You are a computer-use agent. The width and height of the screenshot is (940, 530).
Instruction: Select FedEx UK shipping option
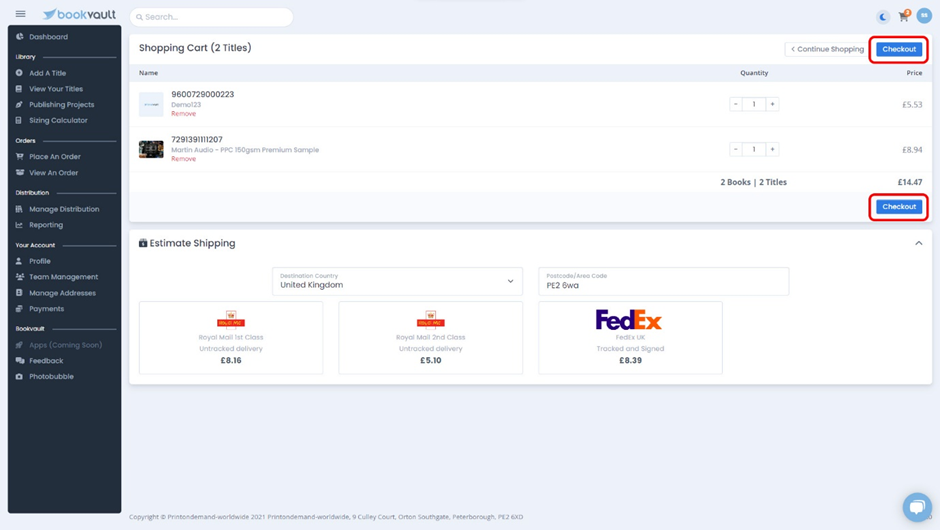(630, 338)
